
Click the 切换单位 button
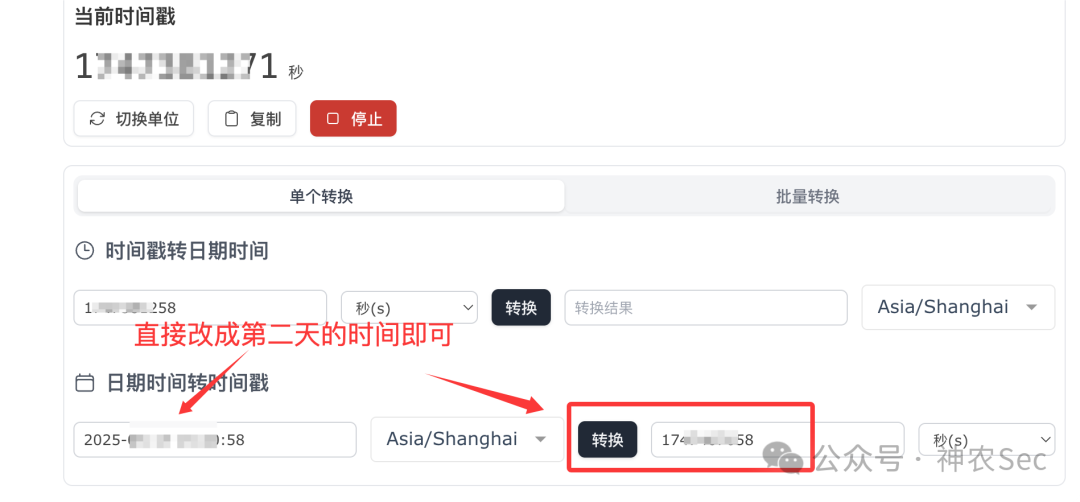134,118
